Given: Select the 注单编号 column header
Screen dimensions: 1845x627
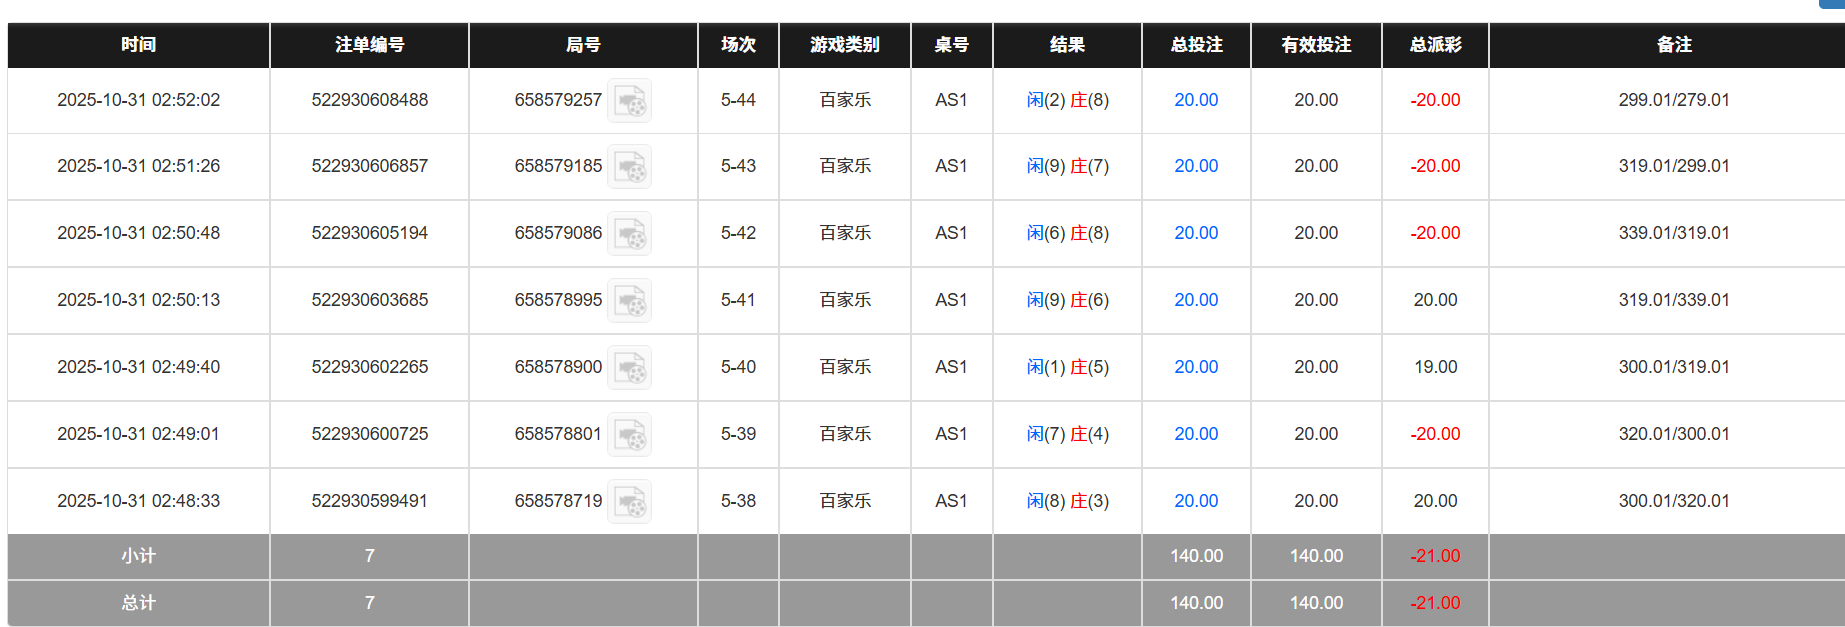Looking at the screenshot, I should coord(369,45).
